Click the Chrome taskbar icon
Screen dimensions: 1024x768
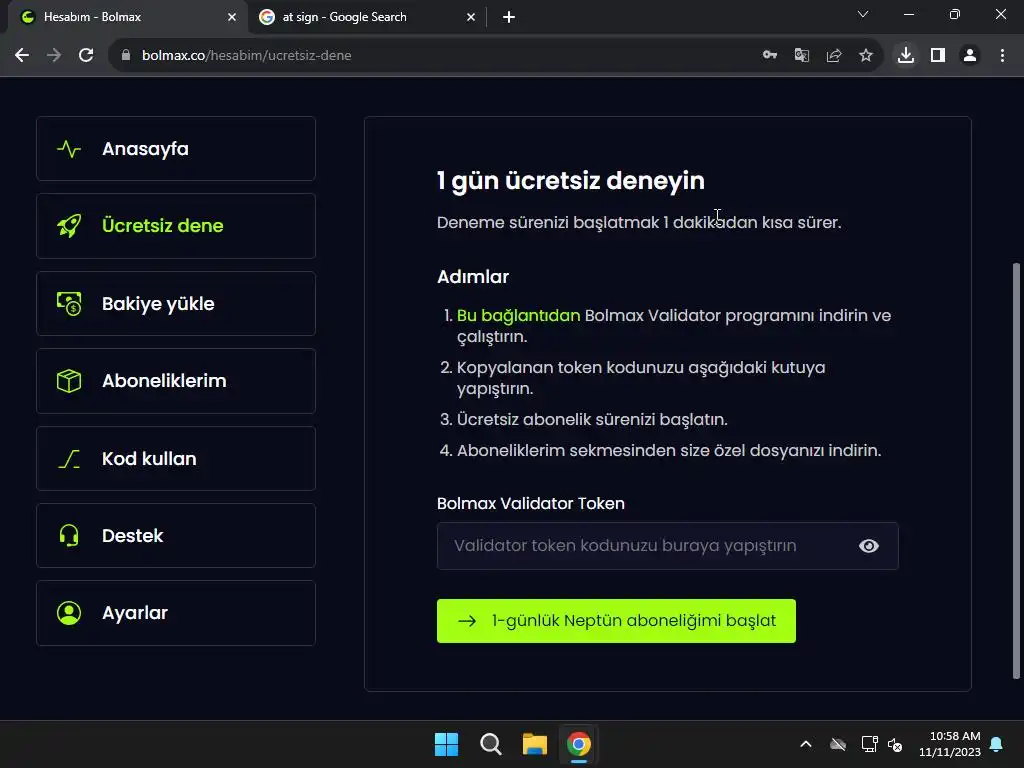pyautogui.click(x=579, y=744)
